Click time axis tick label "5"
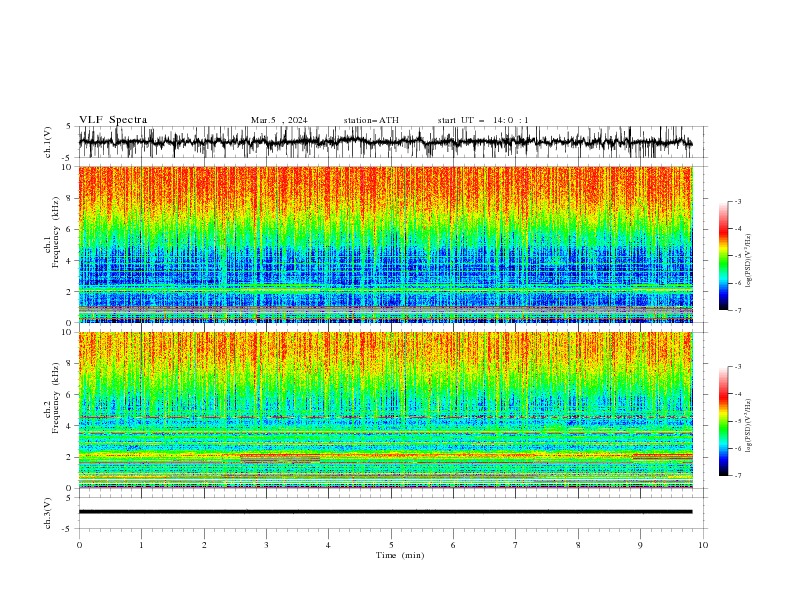 pos(391,545)
